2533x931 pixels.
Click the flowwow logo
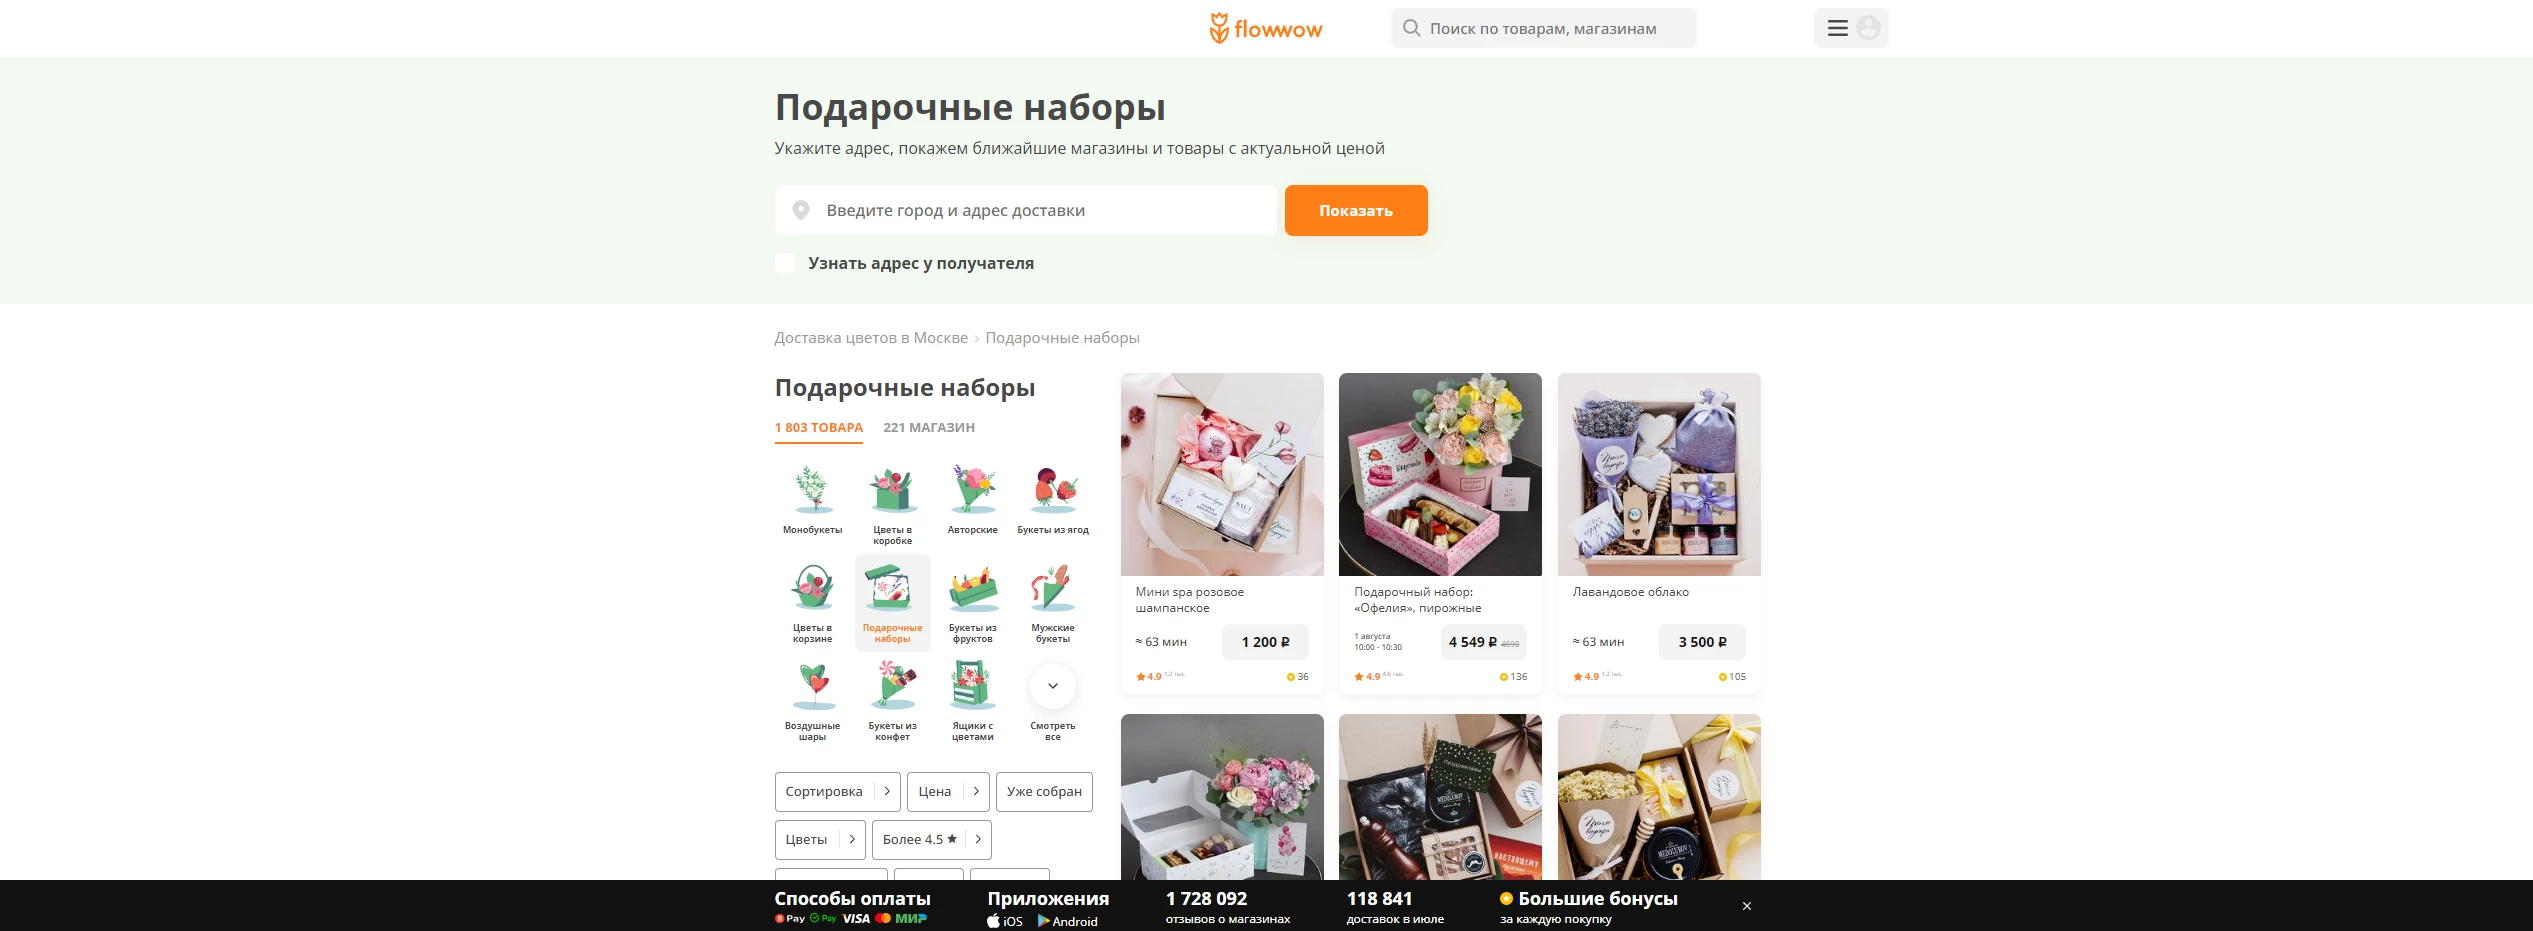click(1265, 28)
